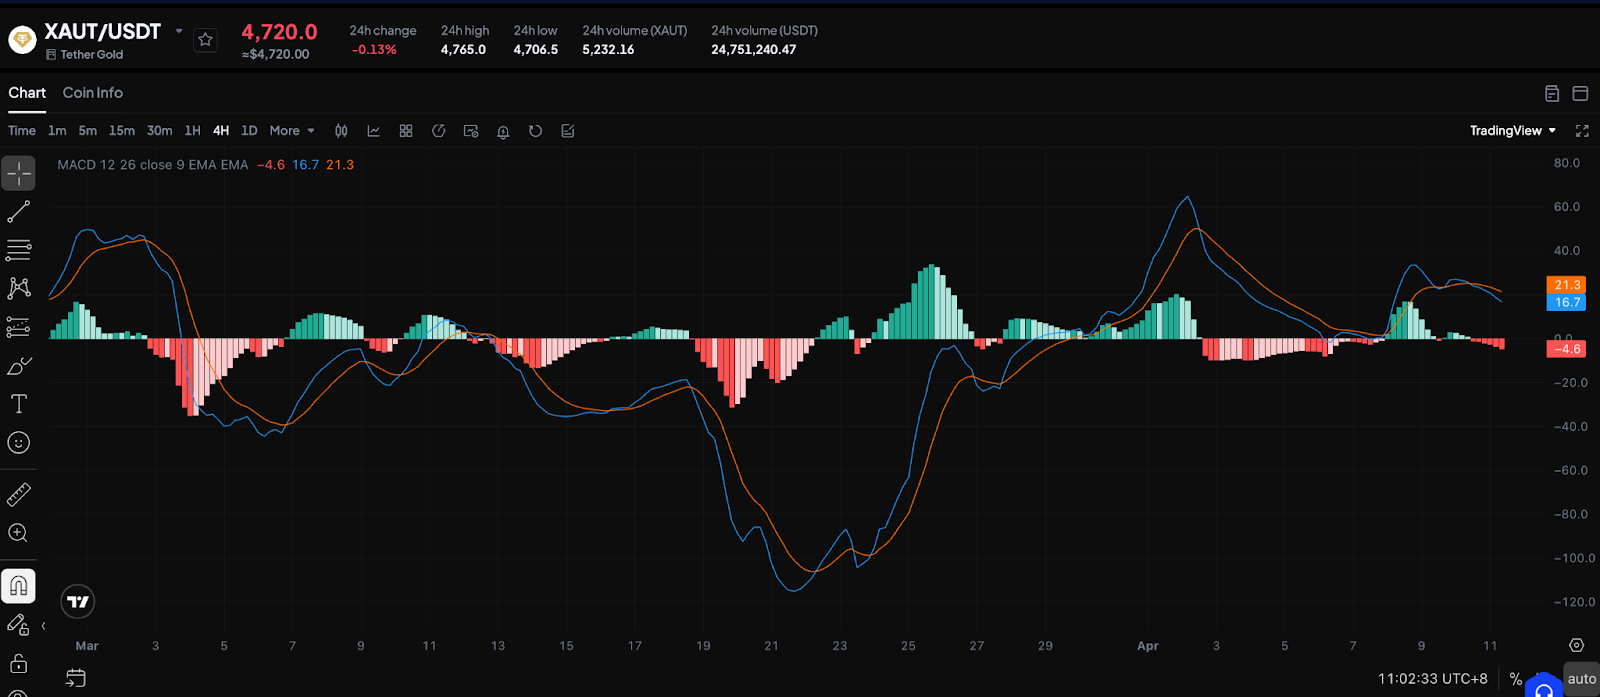Open chart settings gear near price axis
Viewport: 1600px width, 697px height.
1576,646
